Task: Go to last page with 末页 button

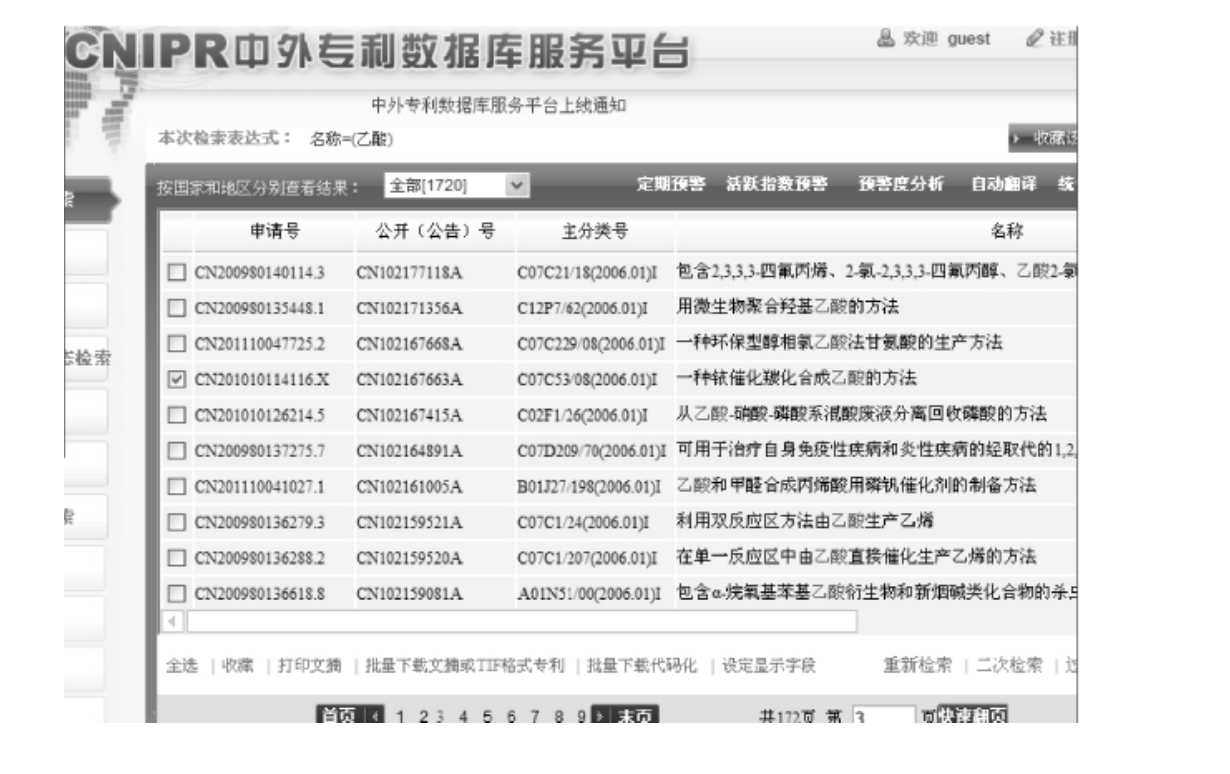Action: pyautogui.click(x=635, y=717)
